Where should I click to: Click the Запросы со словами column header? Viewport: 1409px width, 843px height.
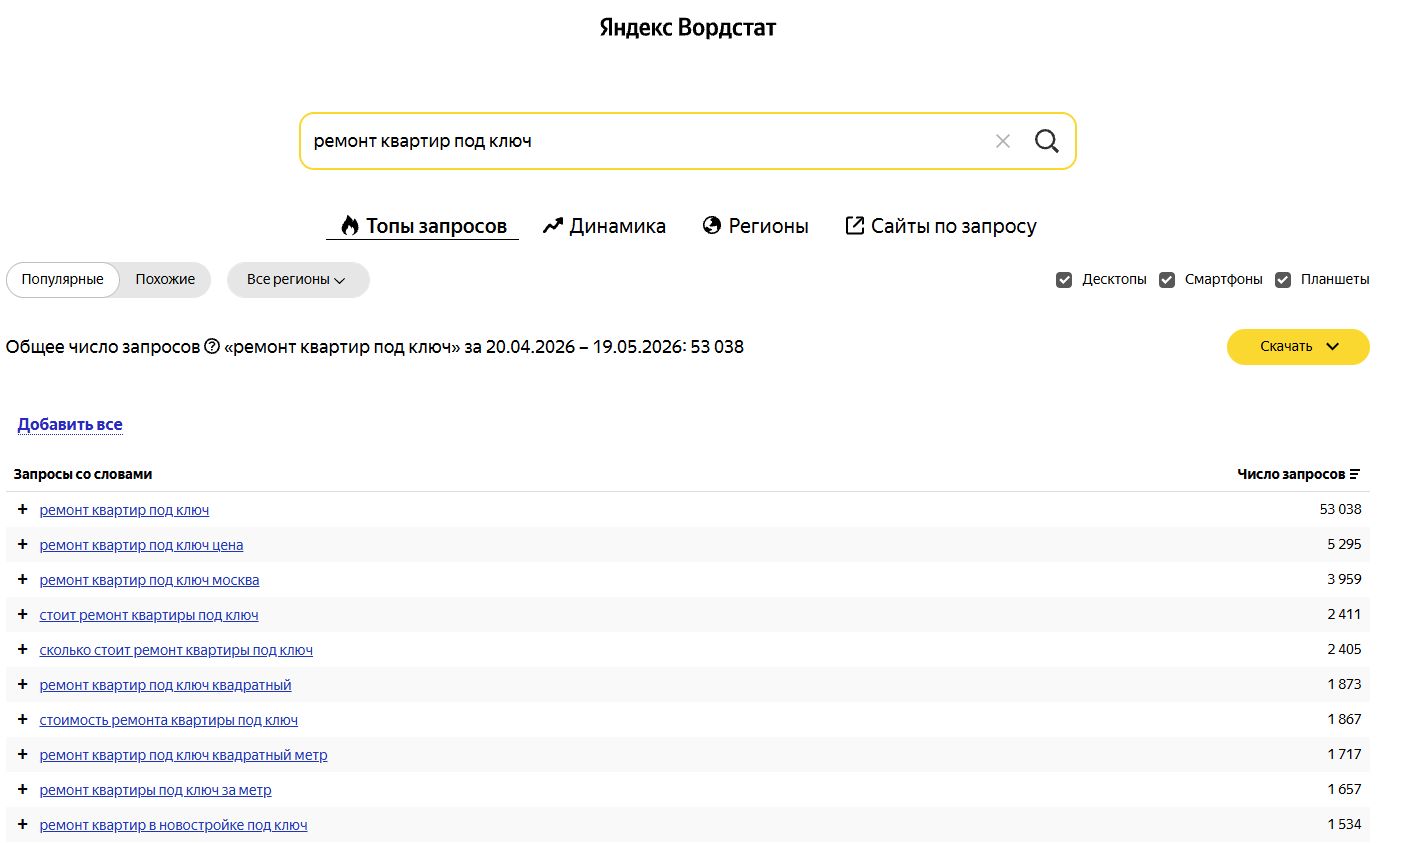pos(83,474)
